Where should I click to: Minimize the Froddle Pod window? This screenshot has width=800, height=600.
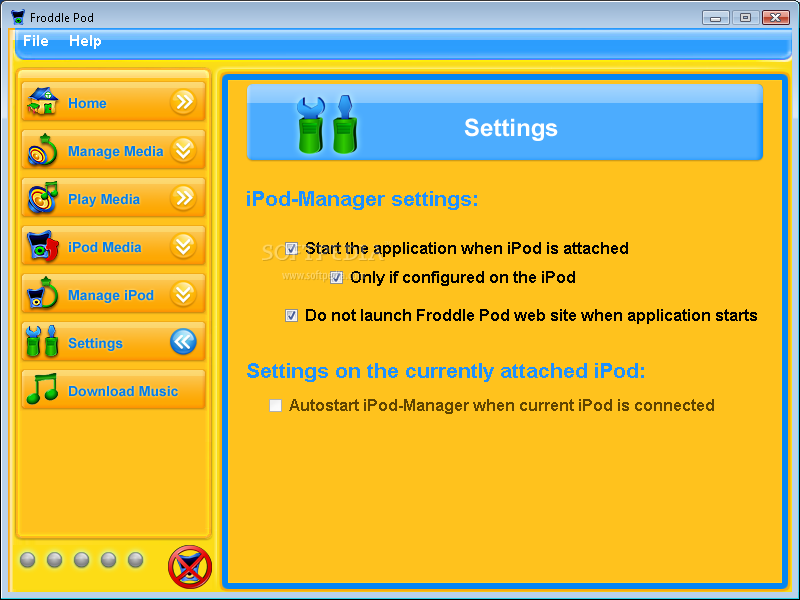click(715, 18)
